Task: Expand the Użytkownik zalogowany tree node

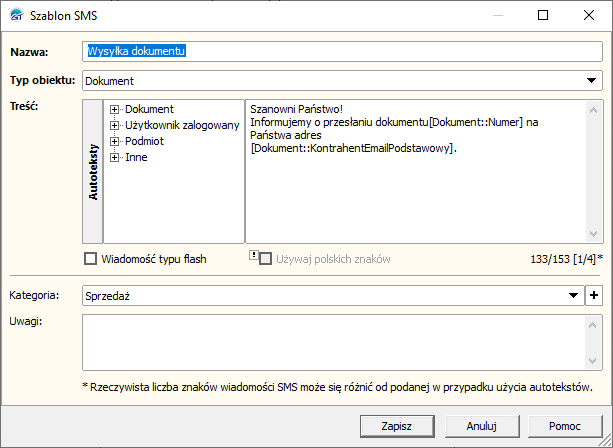Action: (115, 125)
